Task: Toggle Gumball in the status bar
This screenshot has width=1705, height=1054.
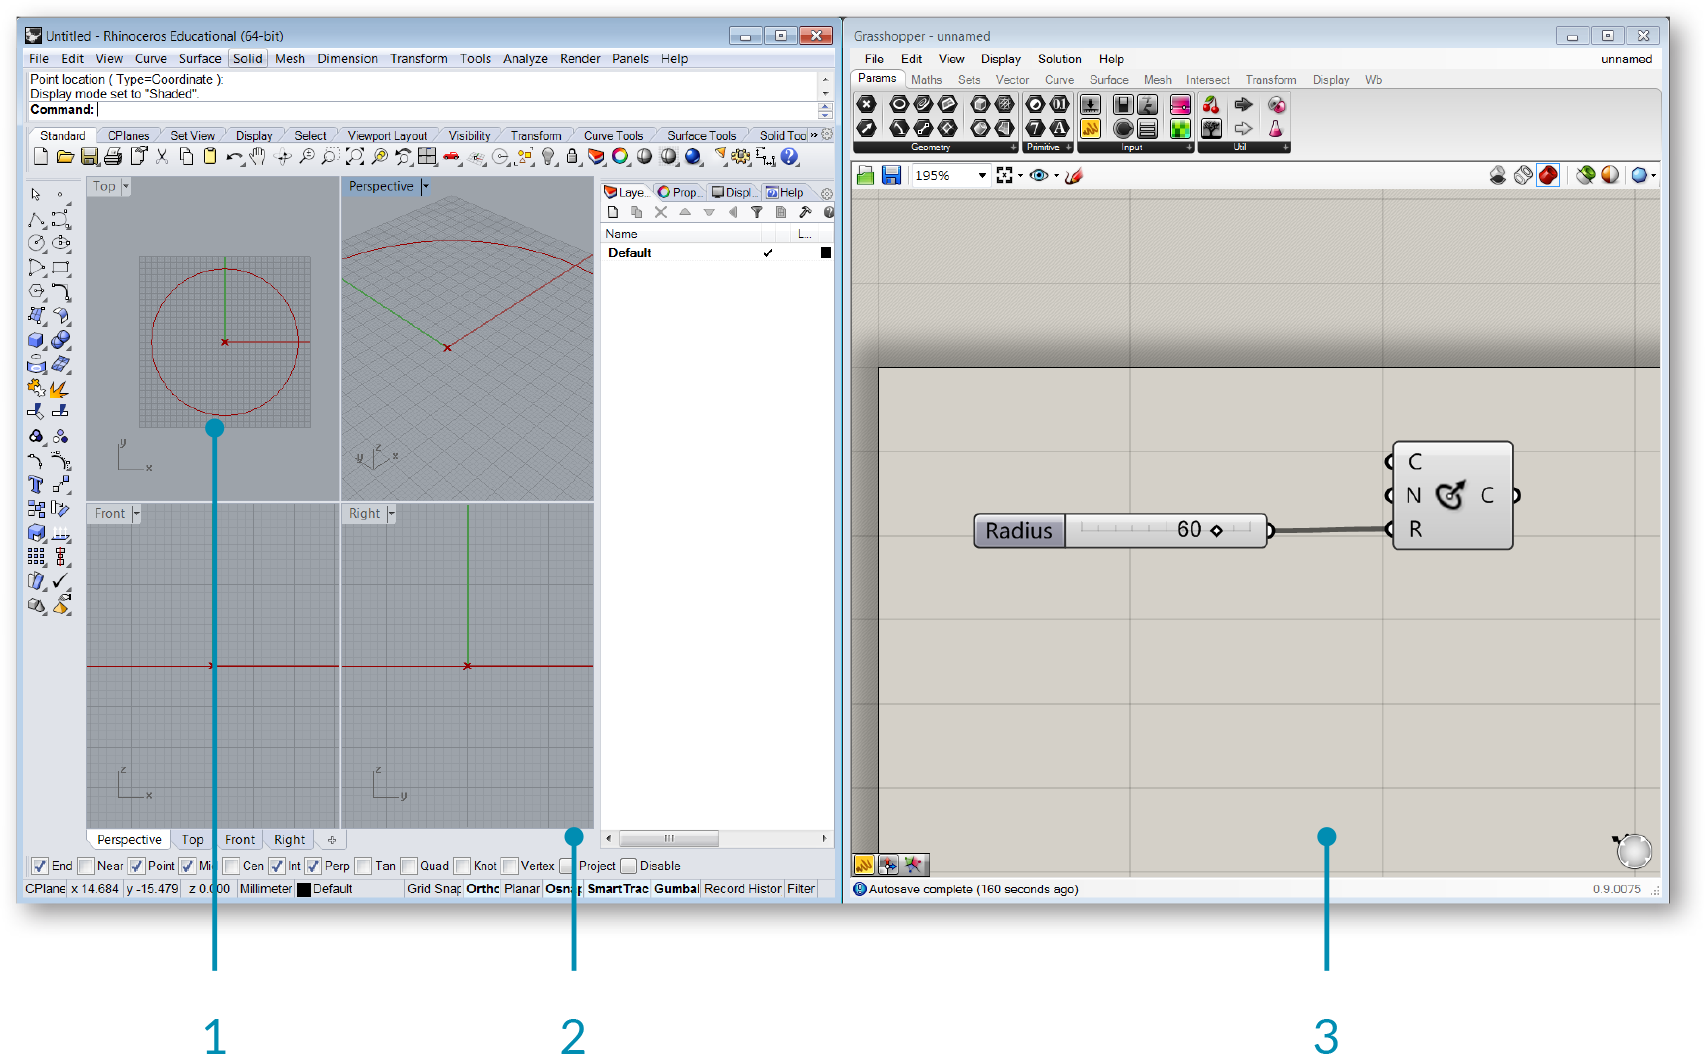Action: 676,889
